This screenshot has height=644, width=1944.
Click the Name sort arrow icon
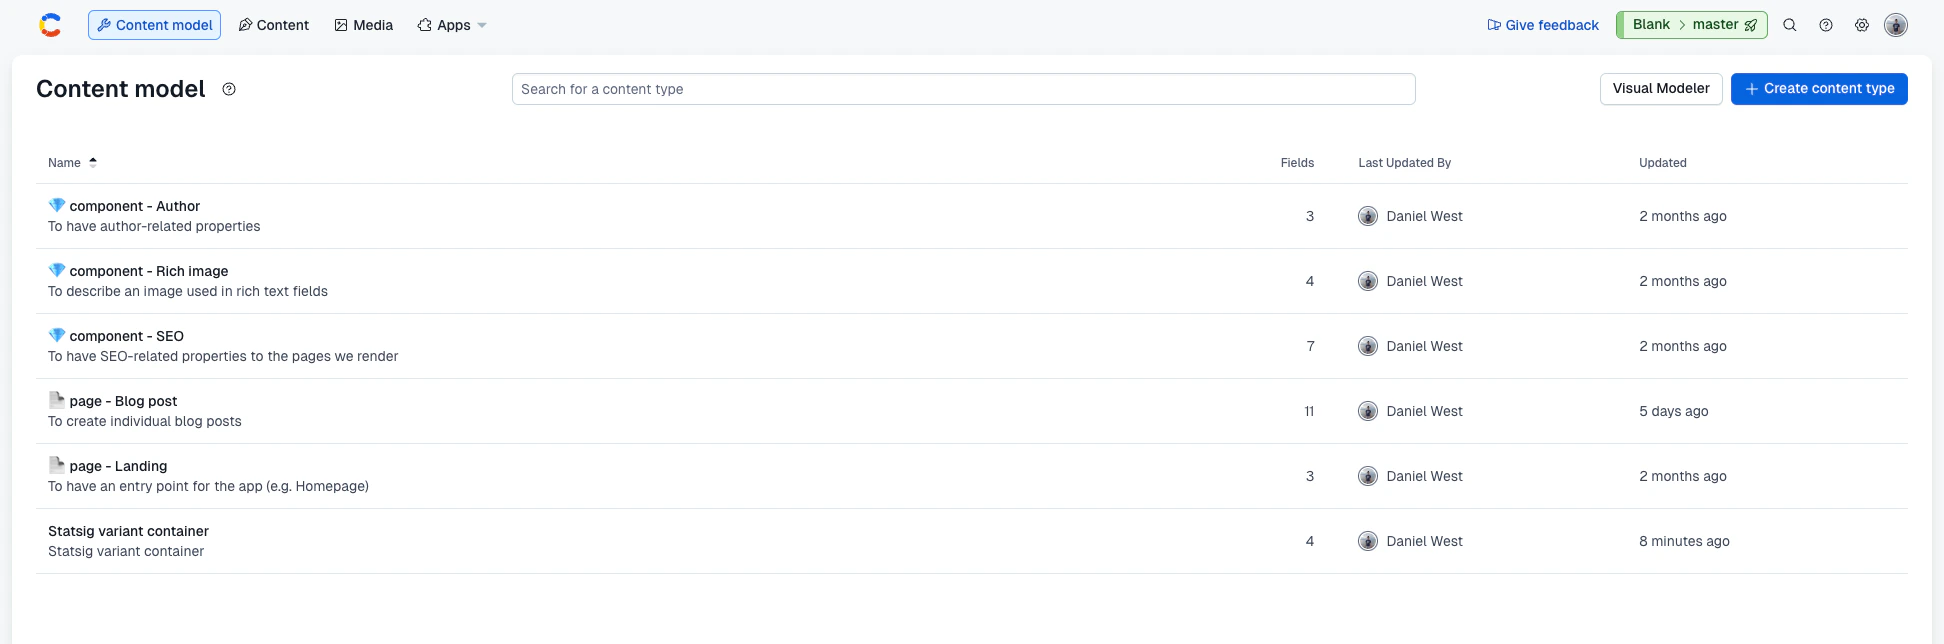click(x=93, y=162)
